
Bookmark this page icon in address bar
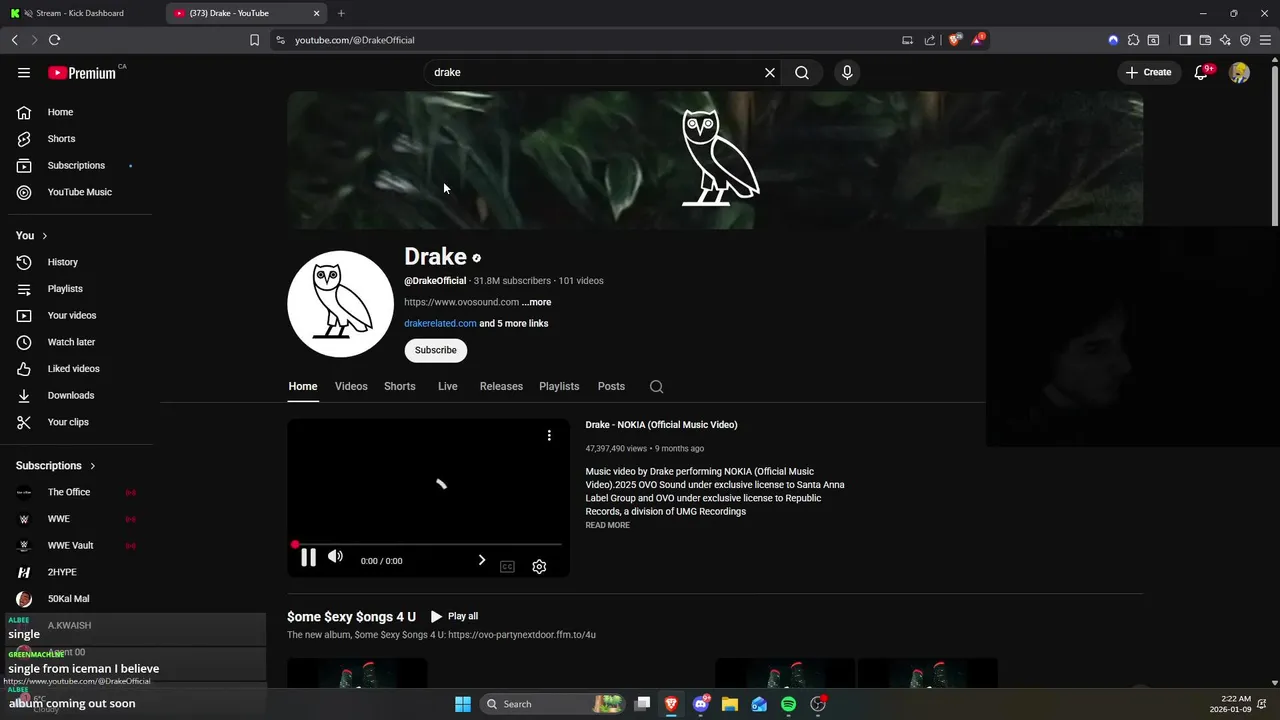pos(254,40)
